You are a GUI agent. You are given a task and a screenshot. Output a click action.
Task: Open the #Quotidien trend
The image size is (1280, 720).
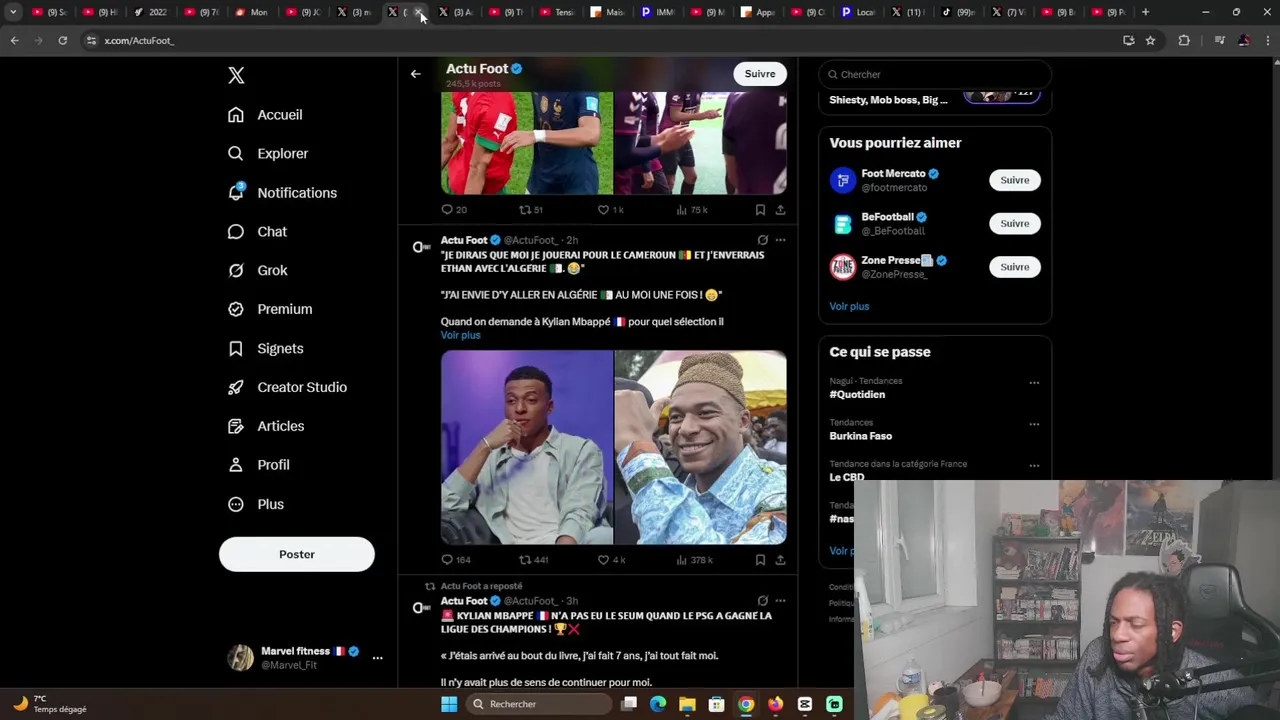pyautogui.click(x=857, y=394)
